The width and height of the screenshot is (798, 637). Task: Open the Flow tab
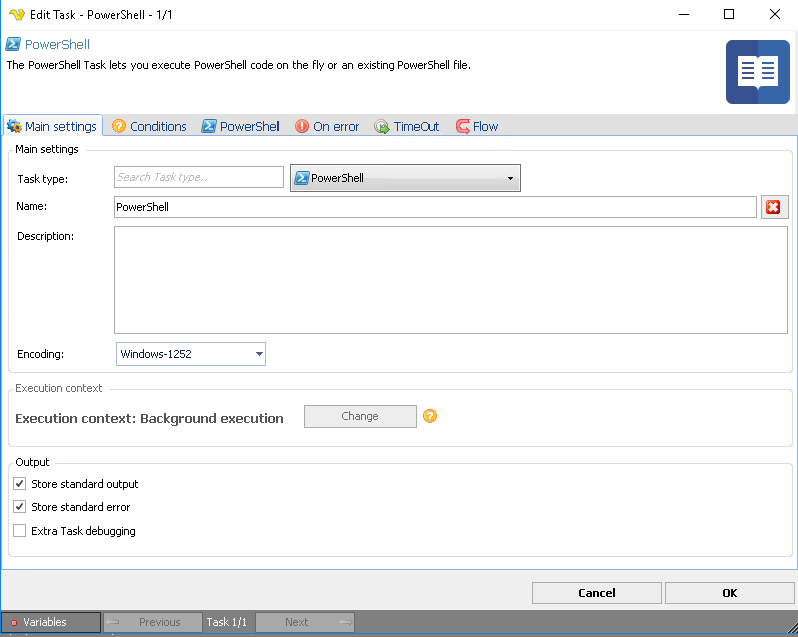pos(477,127)
